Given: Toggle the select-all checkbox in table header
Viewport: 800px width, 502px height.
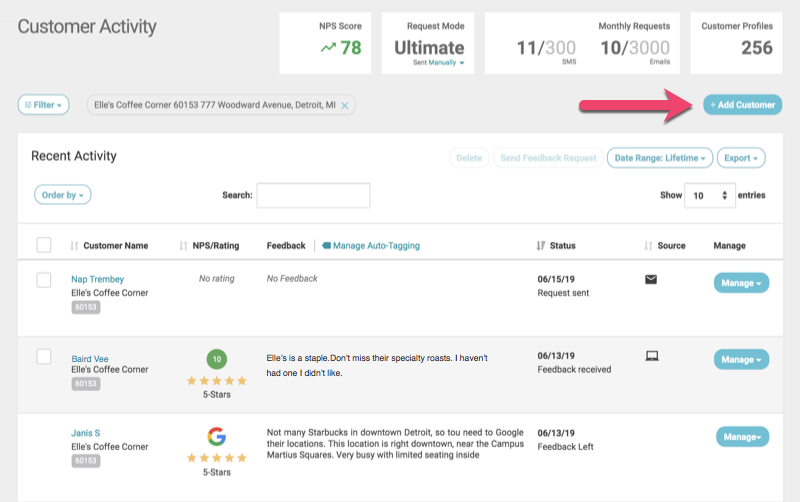Looking at the screenshot, I should tap(44, 245).
